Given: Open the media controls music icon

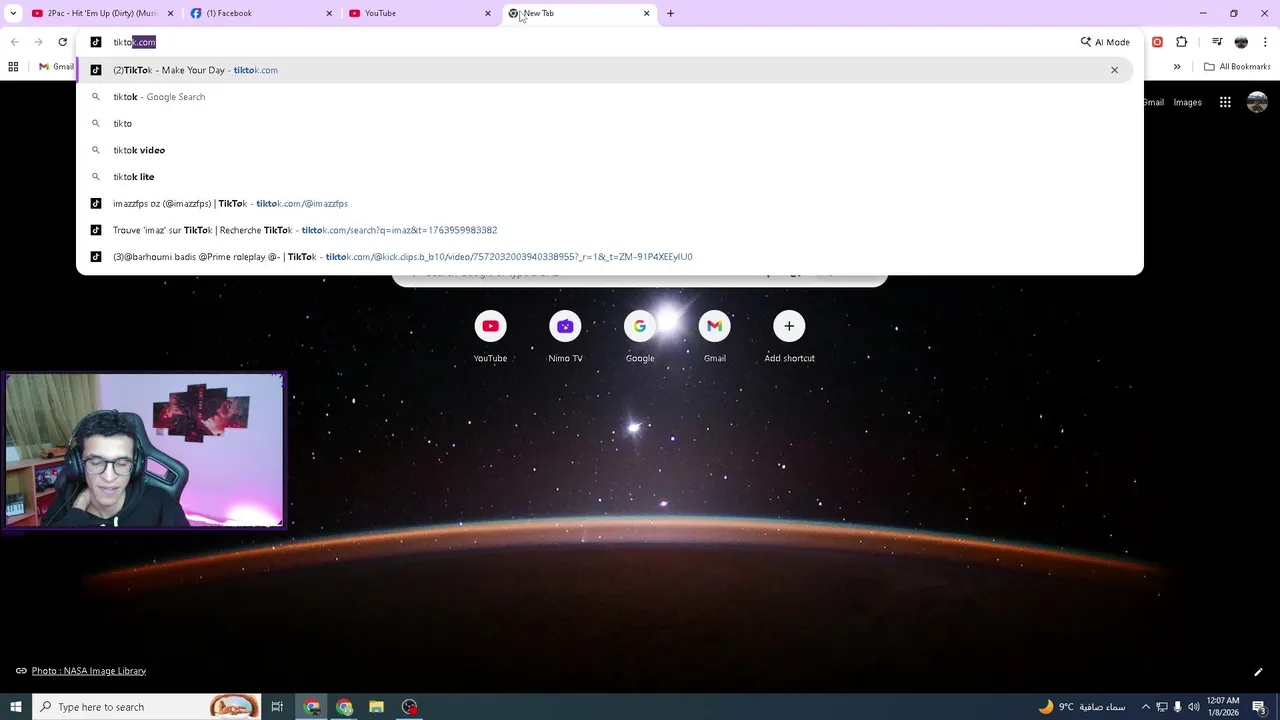Looking at the screenshot, I should (1217, 42).
